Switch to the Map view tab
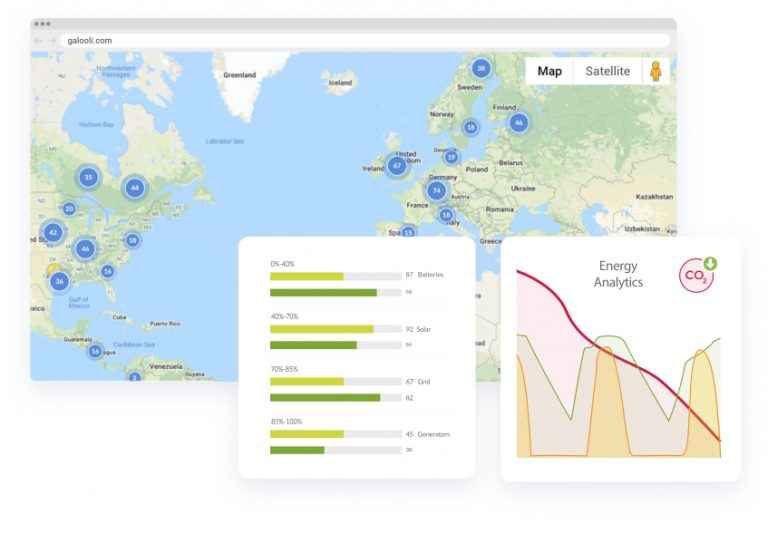The image size is (768, 534). [550, 72]
